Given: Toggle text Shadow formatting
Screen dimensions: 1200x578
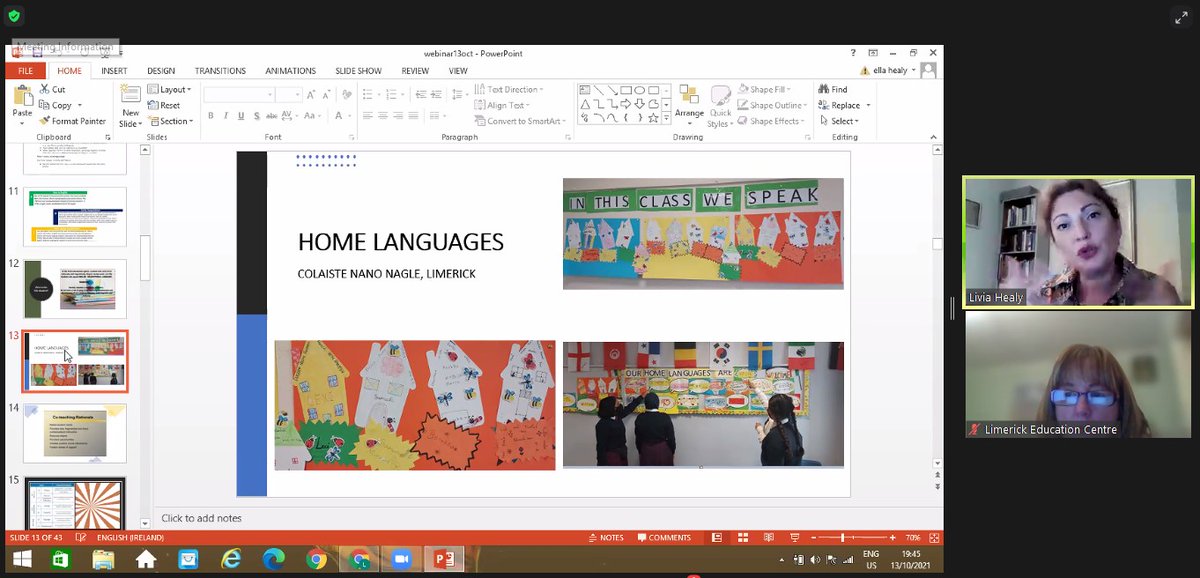Looking at the screenshot, I should [x=256, y=116].
